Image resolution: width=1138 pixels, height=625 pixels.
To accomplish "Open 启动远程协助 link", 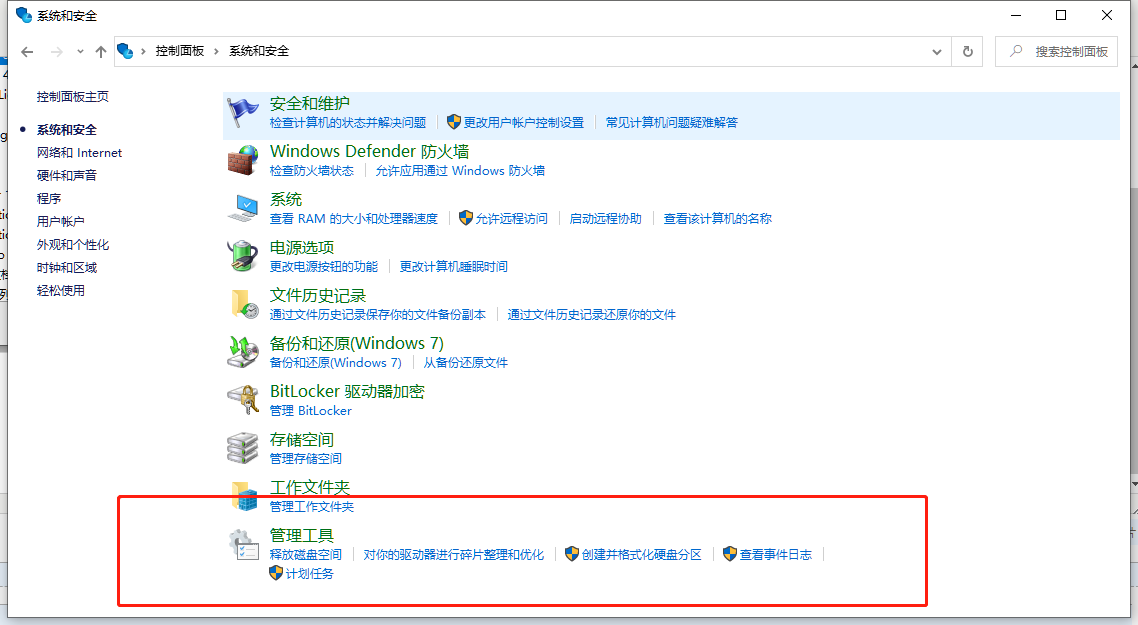I will [x=605, y=218].
